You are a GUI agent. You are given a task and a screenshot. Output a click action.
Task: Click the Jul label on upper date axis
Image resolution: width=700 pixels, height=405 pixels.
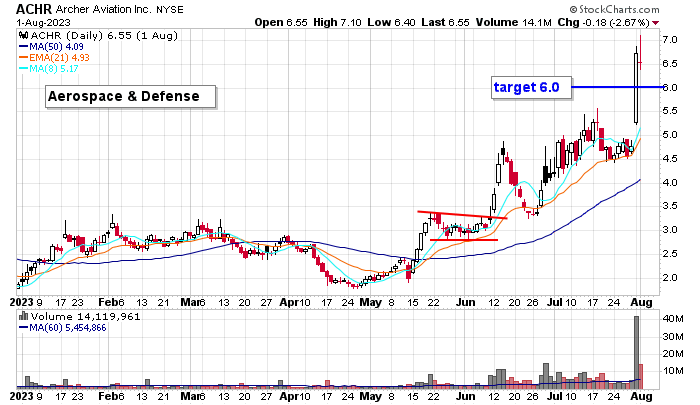tap(554, 302)
